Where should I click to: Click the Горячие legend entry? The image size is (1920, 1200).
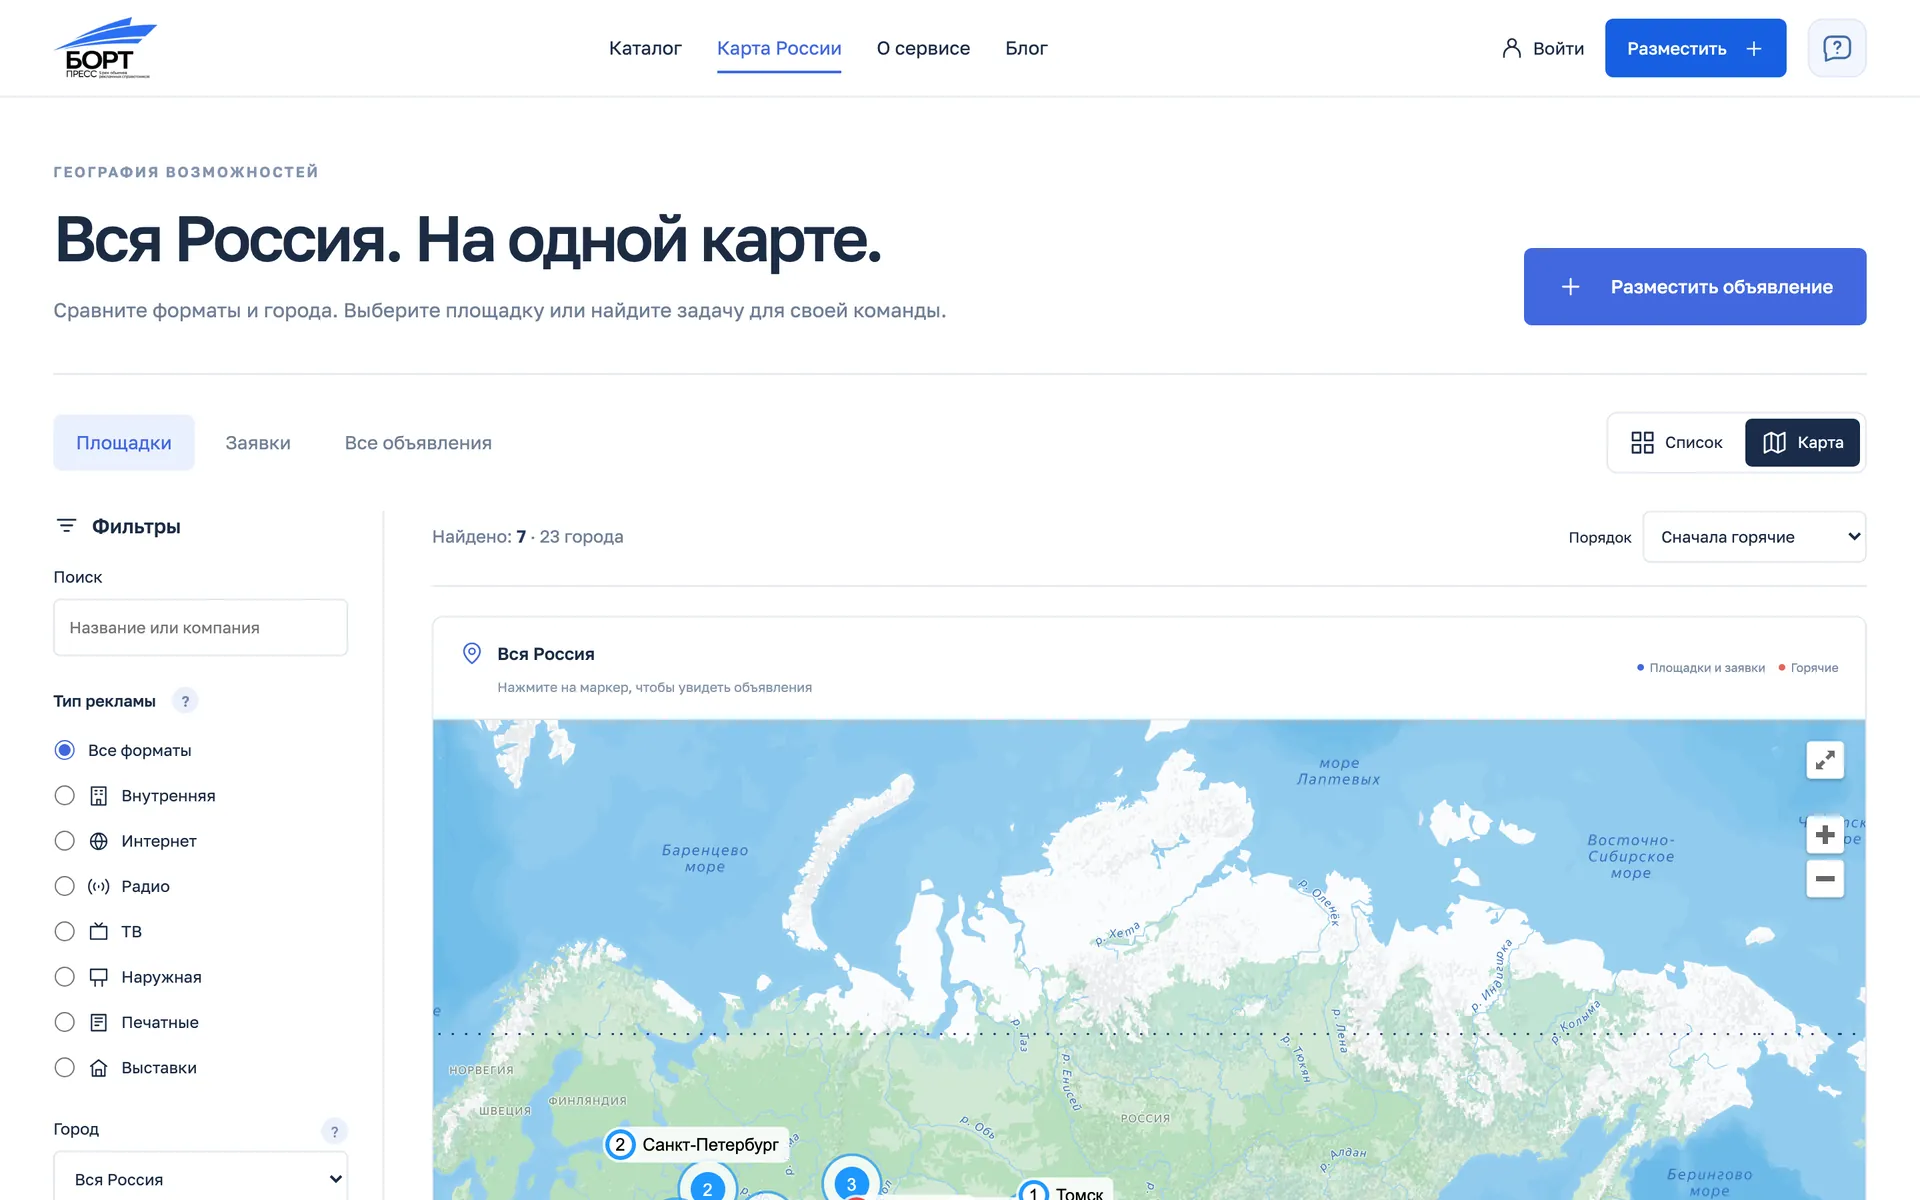tap(1808, 668)
